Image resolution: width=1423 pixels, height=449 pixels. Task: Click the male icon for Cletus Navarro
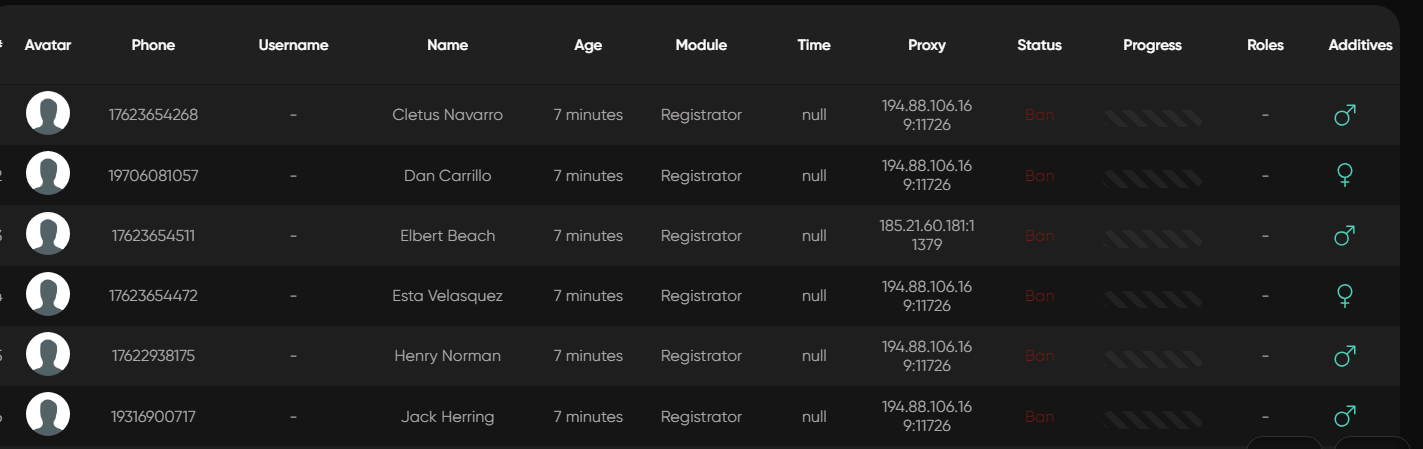[x=1345, y=115]
